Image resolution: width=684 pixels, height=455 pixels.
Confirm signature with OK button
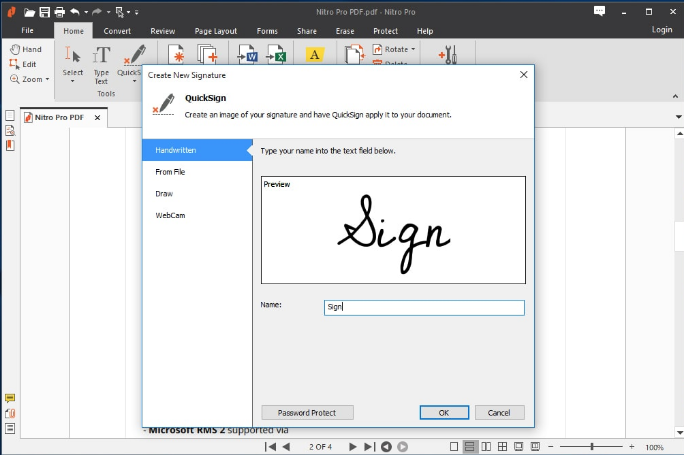point(444,413)
